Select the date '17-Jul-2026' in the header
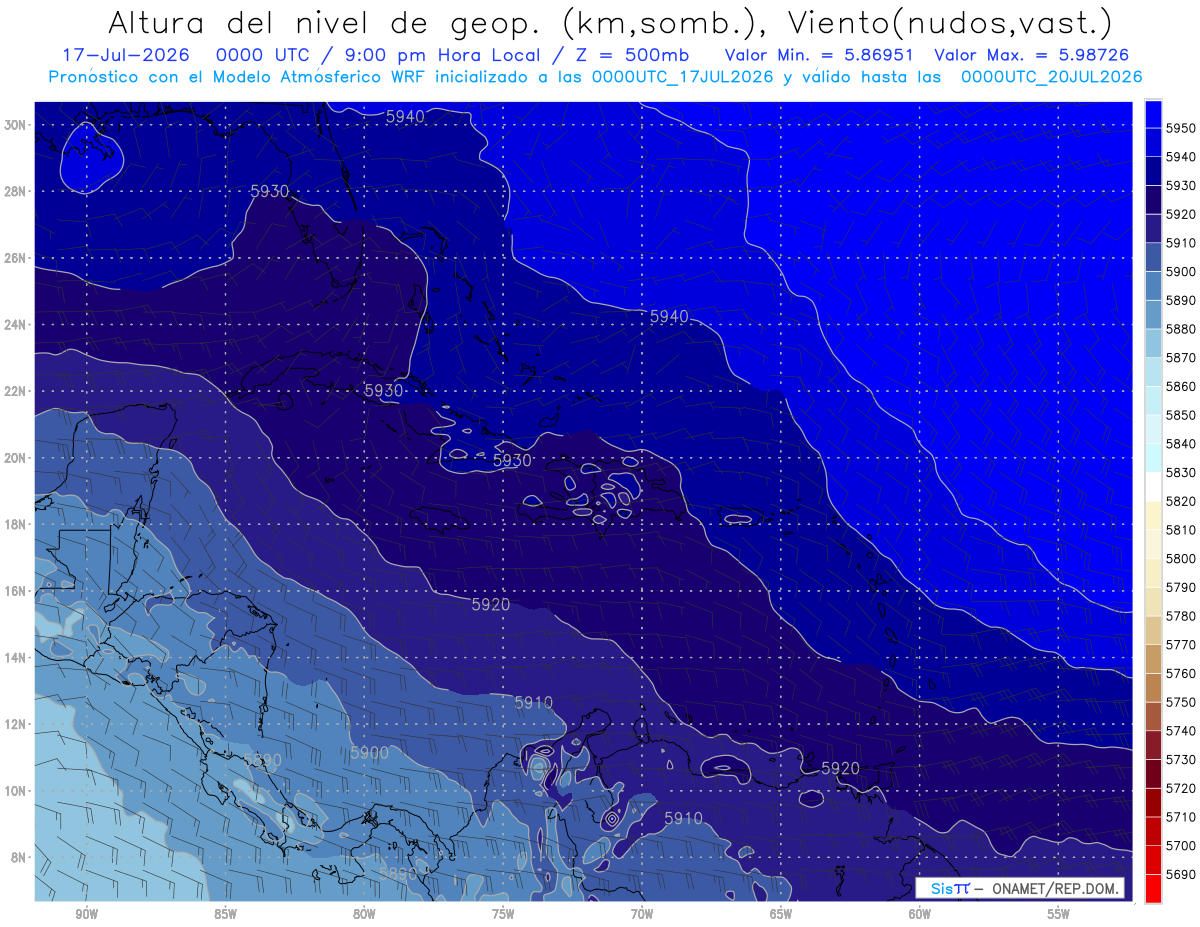This screenshot has height=927, width=1200. [124, 55]
